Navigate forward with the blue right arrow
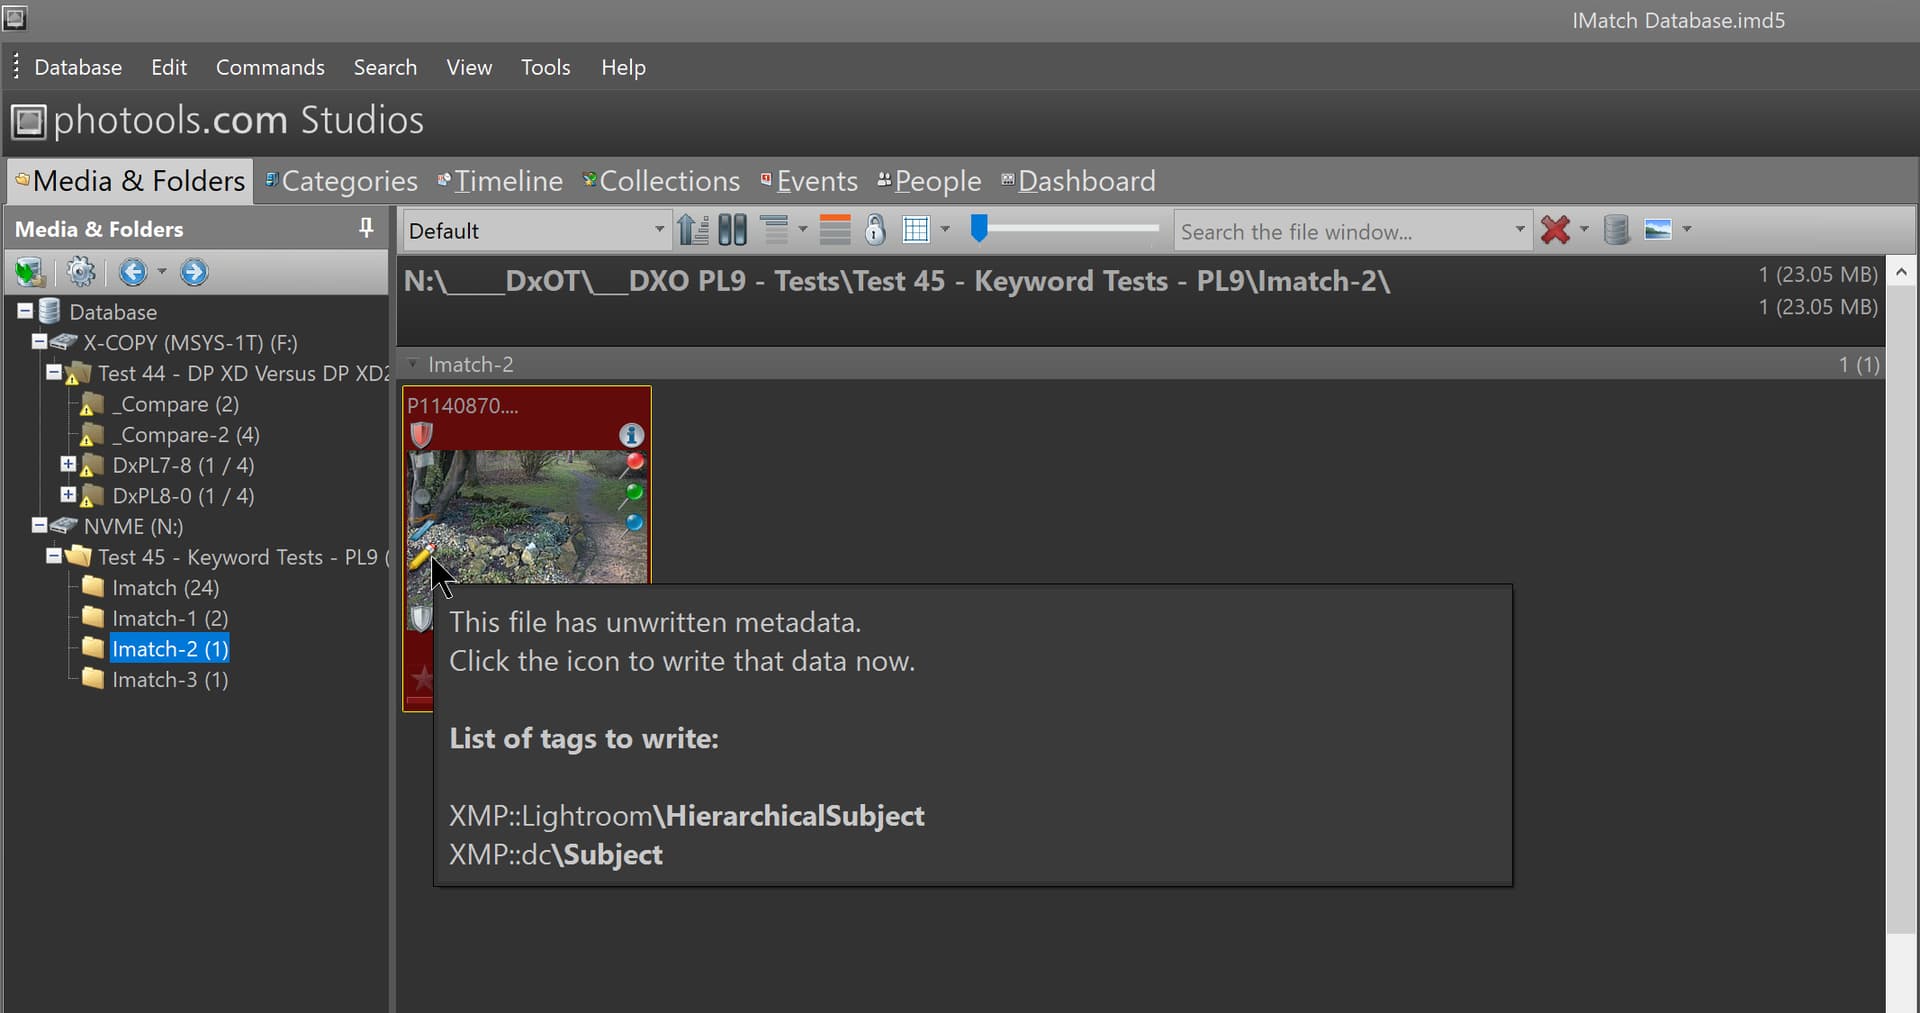The width and height of the screenshot is (1920, 1013). (x=194, y=272)
